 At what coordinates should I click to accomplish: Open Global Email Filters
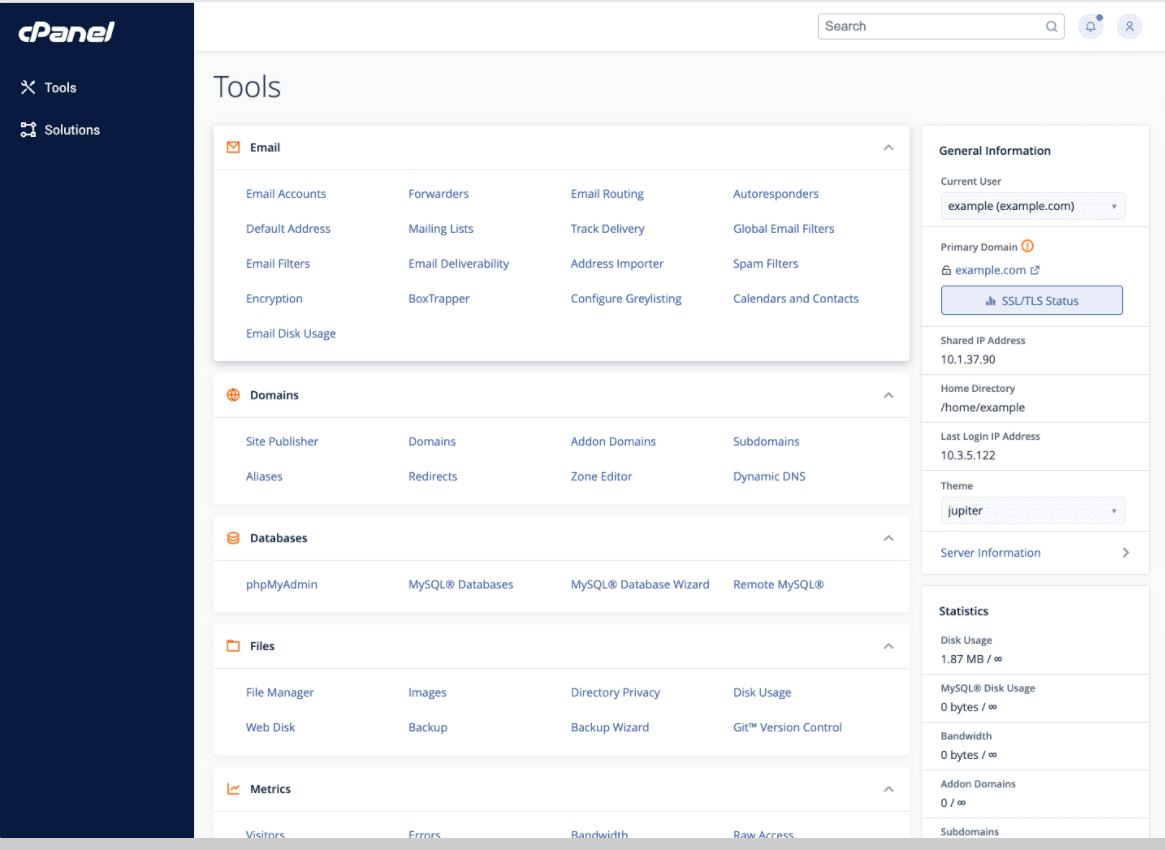point(783,229)
